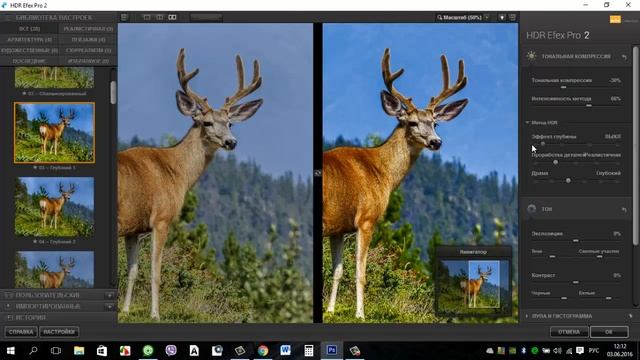
Task: Click the pin icon in Лупа и гистограмма
Action: pyautogui.click(x=631, y=316)
